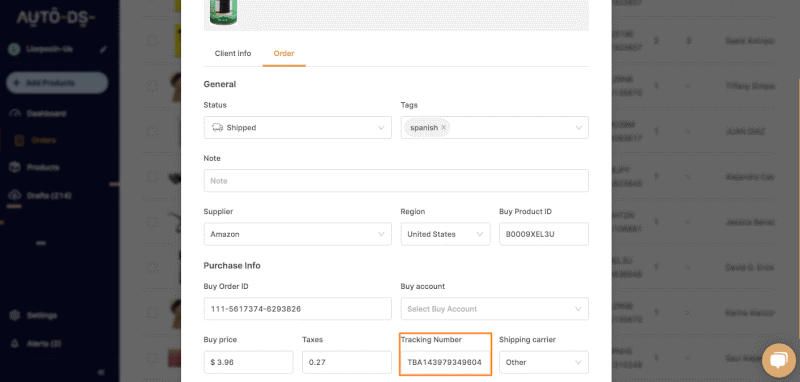
Task: Open the Region dropdown showing United States
Action: pos(445,234)
